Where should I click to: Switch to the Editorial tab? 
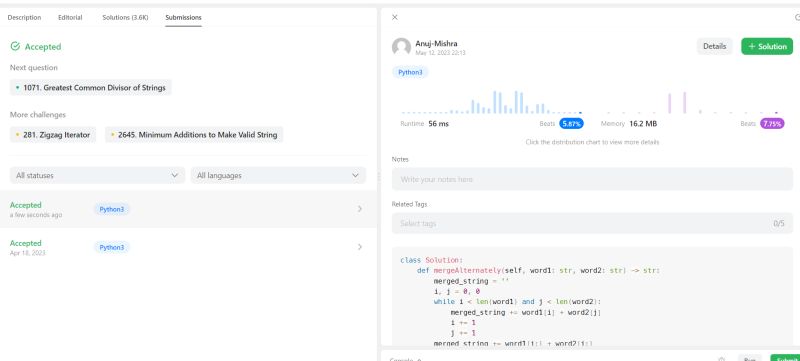point(70,17)
